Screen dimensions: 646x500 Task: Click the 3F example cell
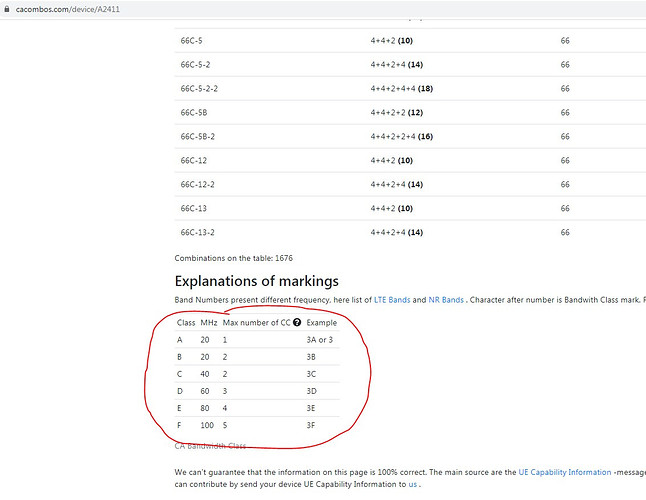click(x=311, y=425)
